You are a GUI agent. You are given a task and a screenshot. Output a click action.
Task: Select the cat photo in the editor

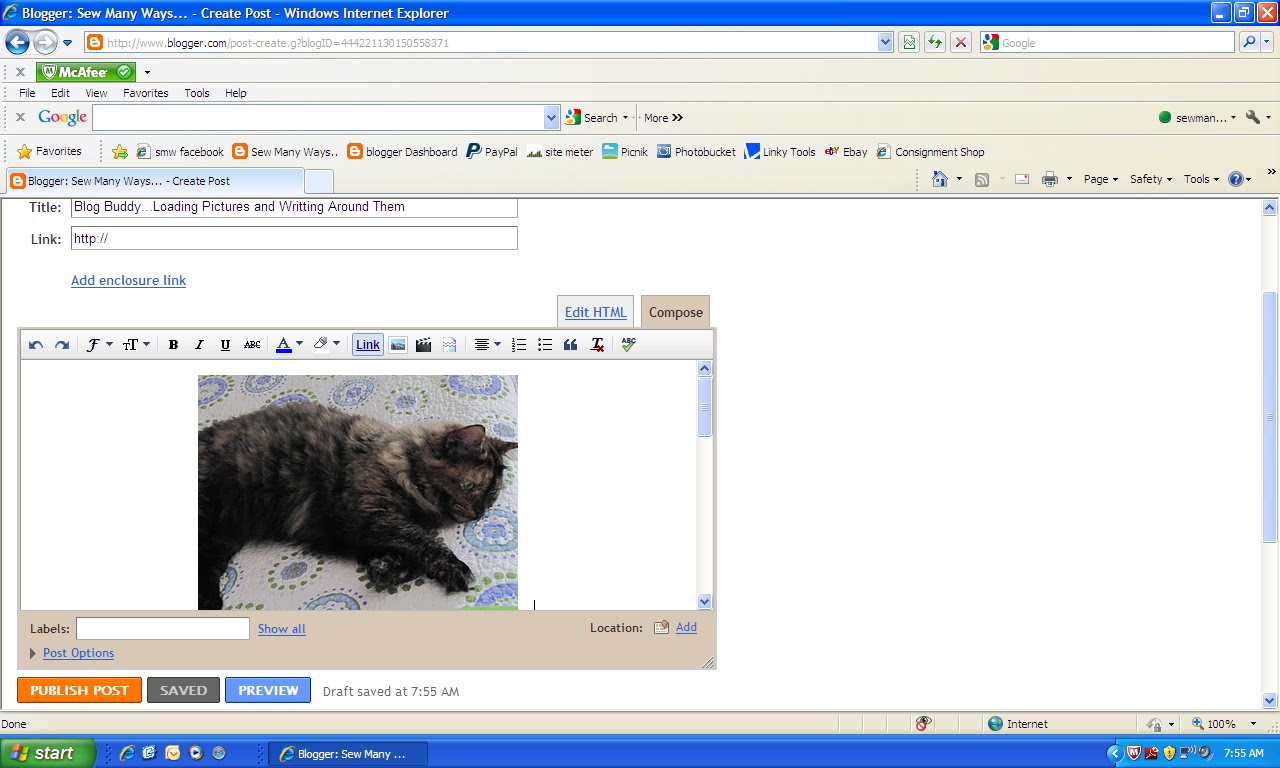[358, 493]
